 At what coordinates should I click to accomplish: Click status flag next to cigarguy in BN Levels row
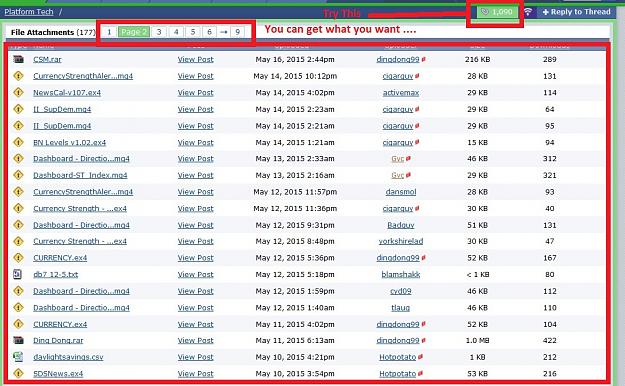(x=417, y=142)
